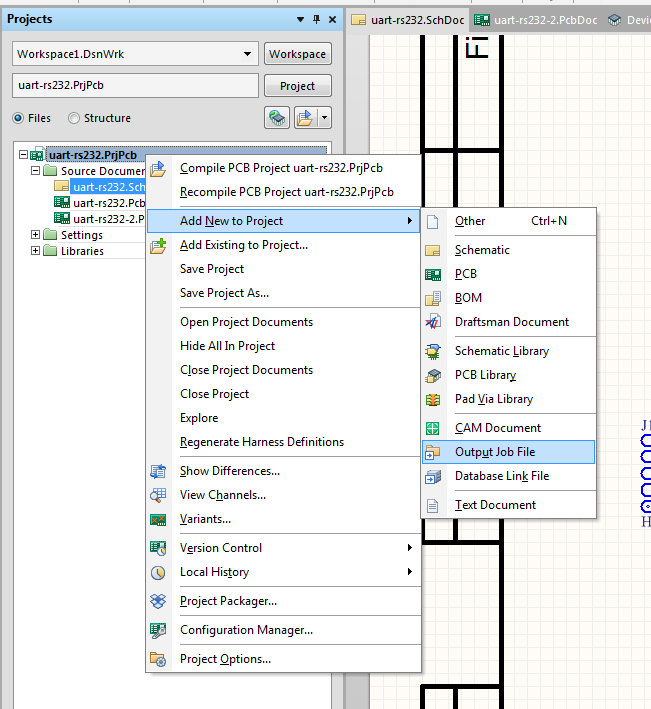Click the Pad Via Library icon
Image resolution: width=651 pixels, height=709 pixels.
pos(433,400)
